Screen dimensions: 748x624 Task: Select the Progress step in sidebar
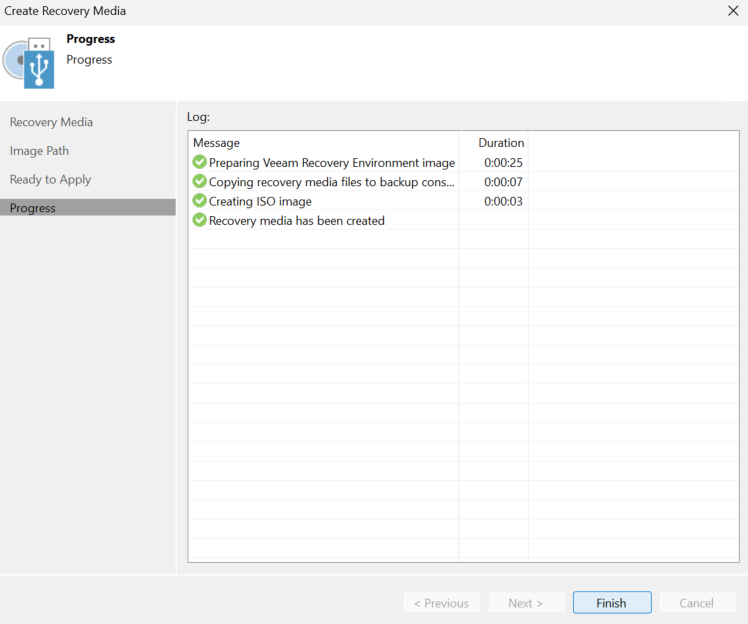click(x=88, y=208)
